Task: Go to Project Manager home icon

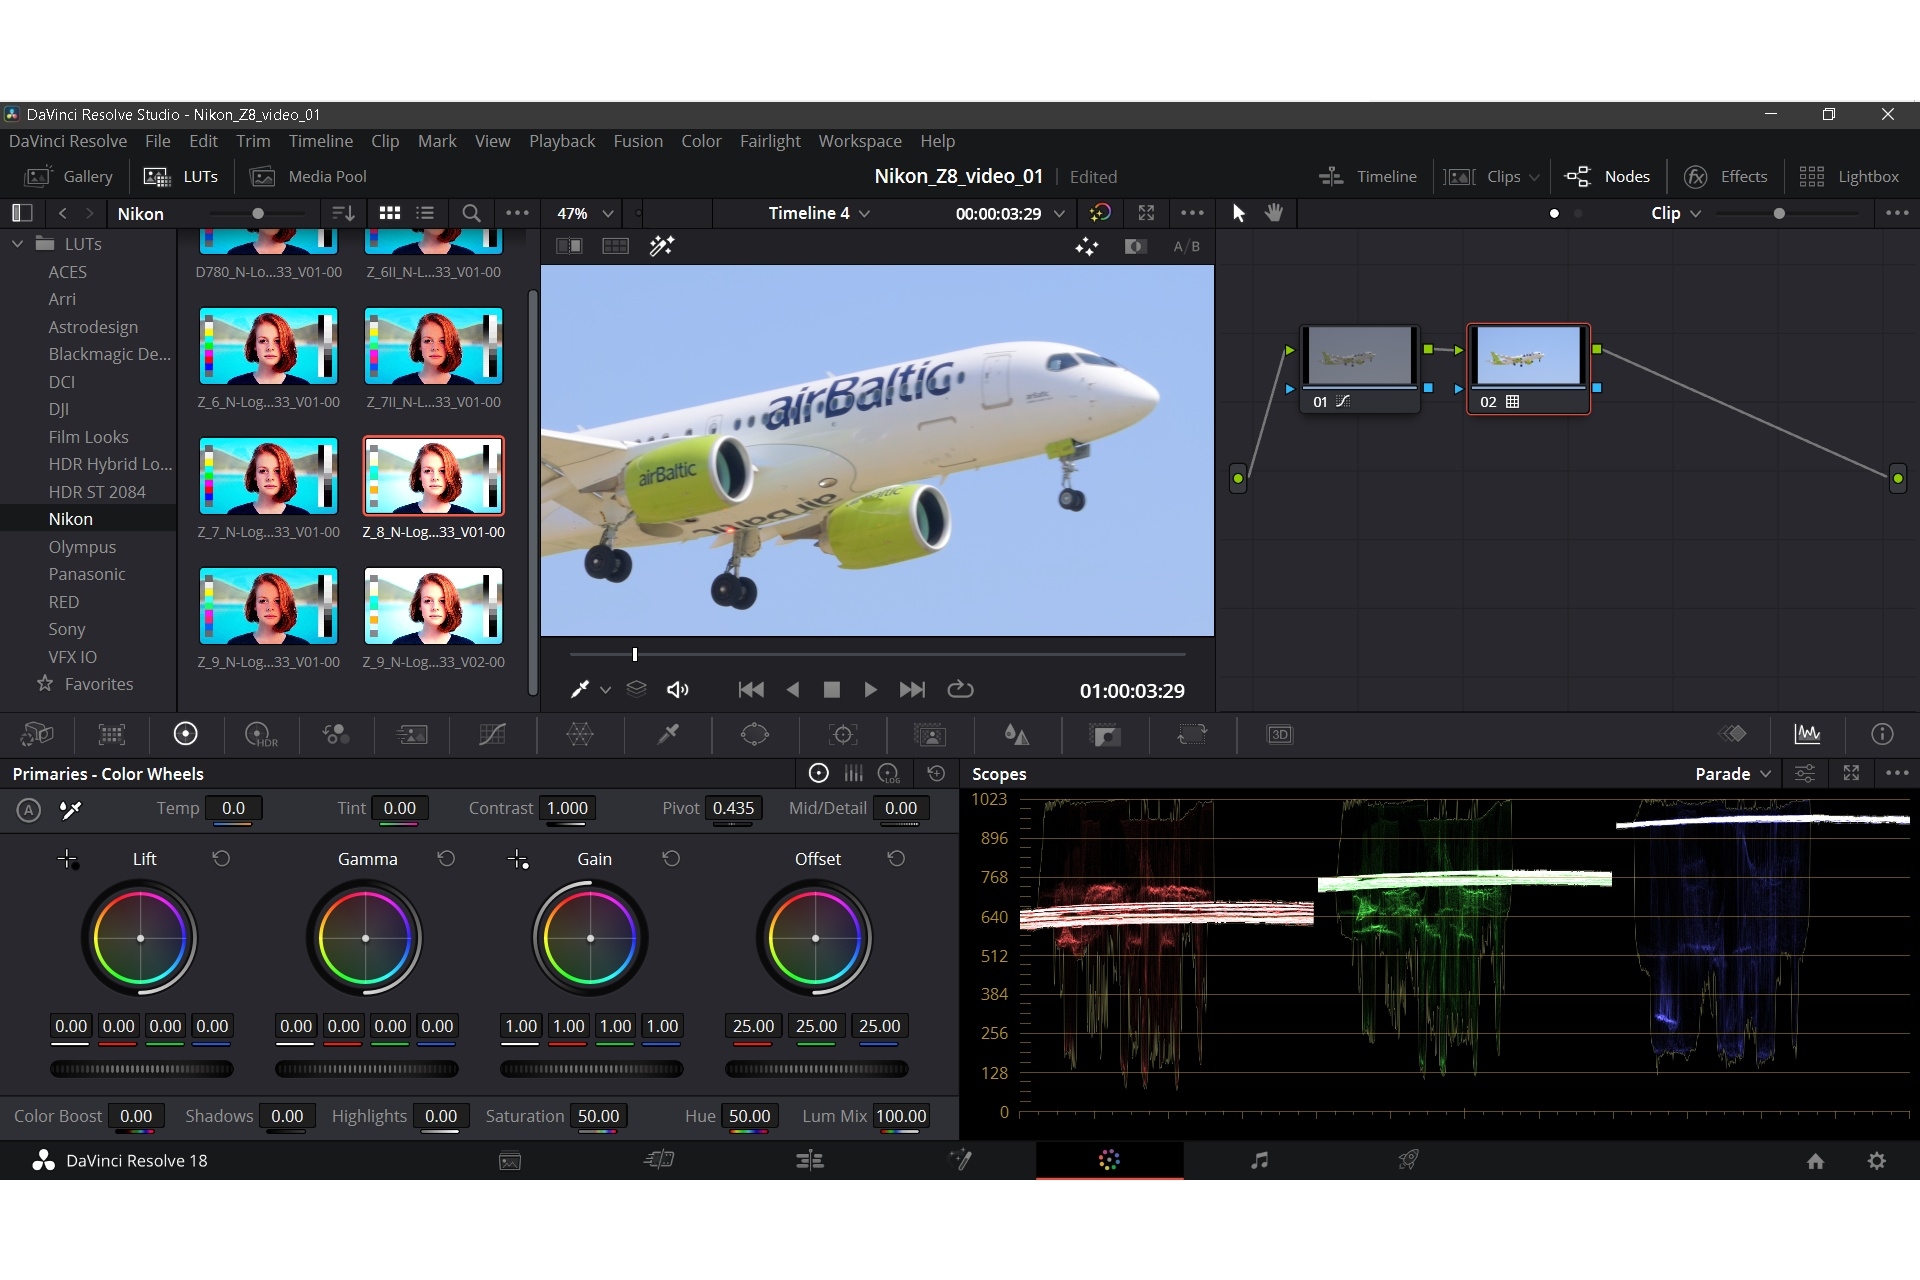Action: click(1816, 1161)
